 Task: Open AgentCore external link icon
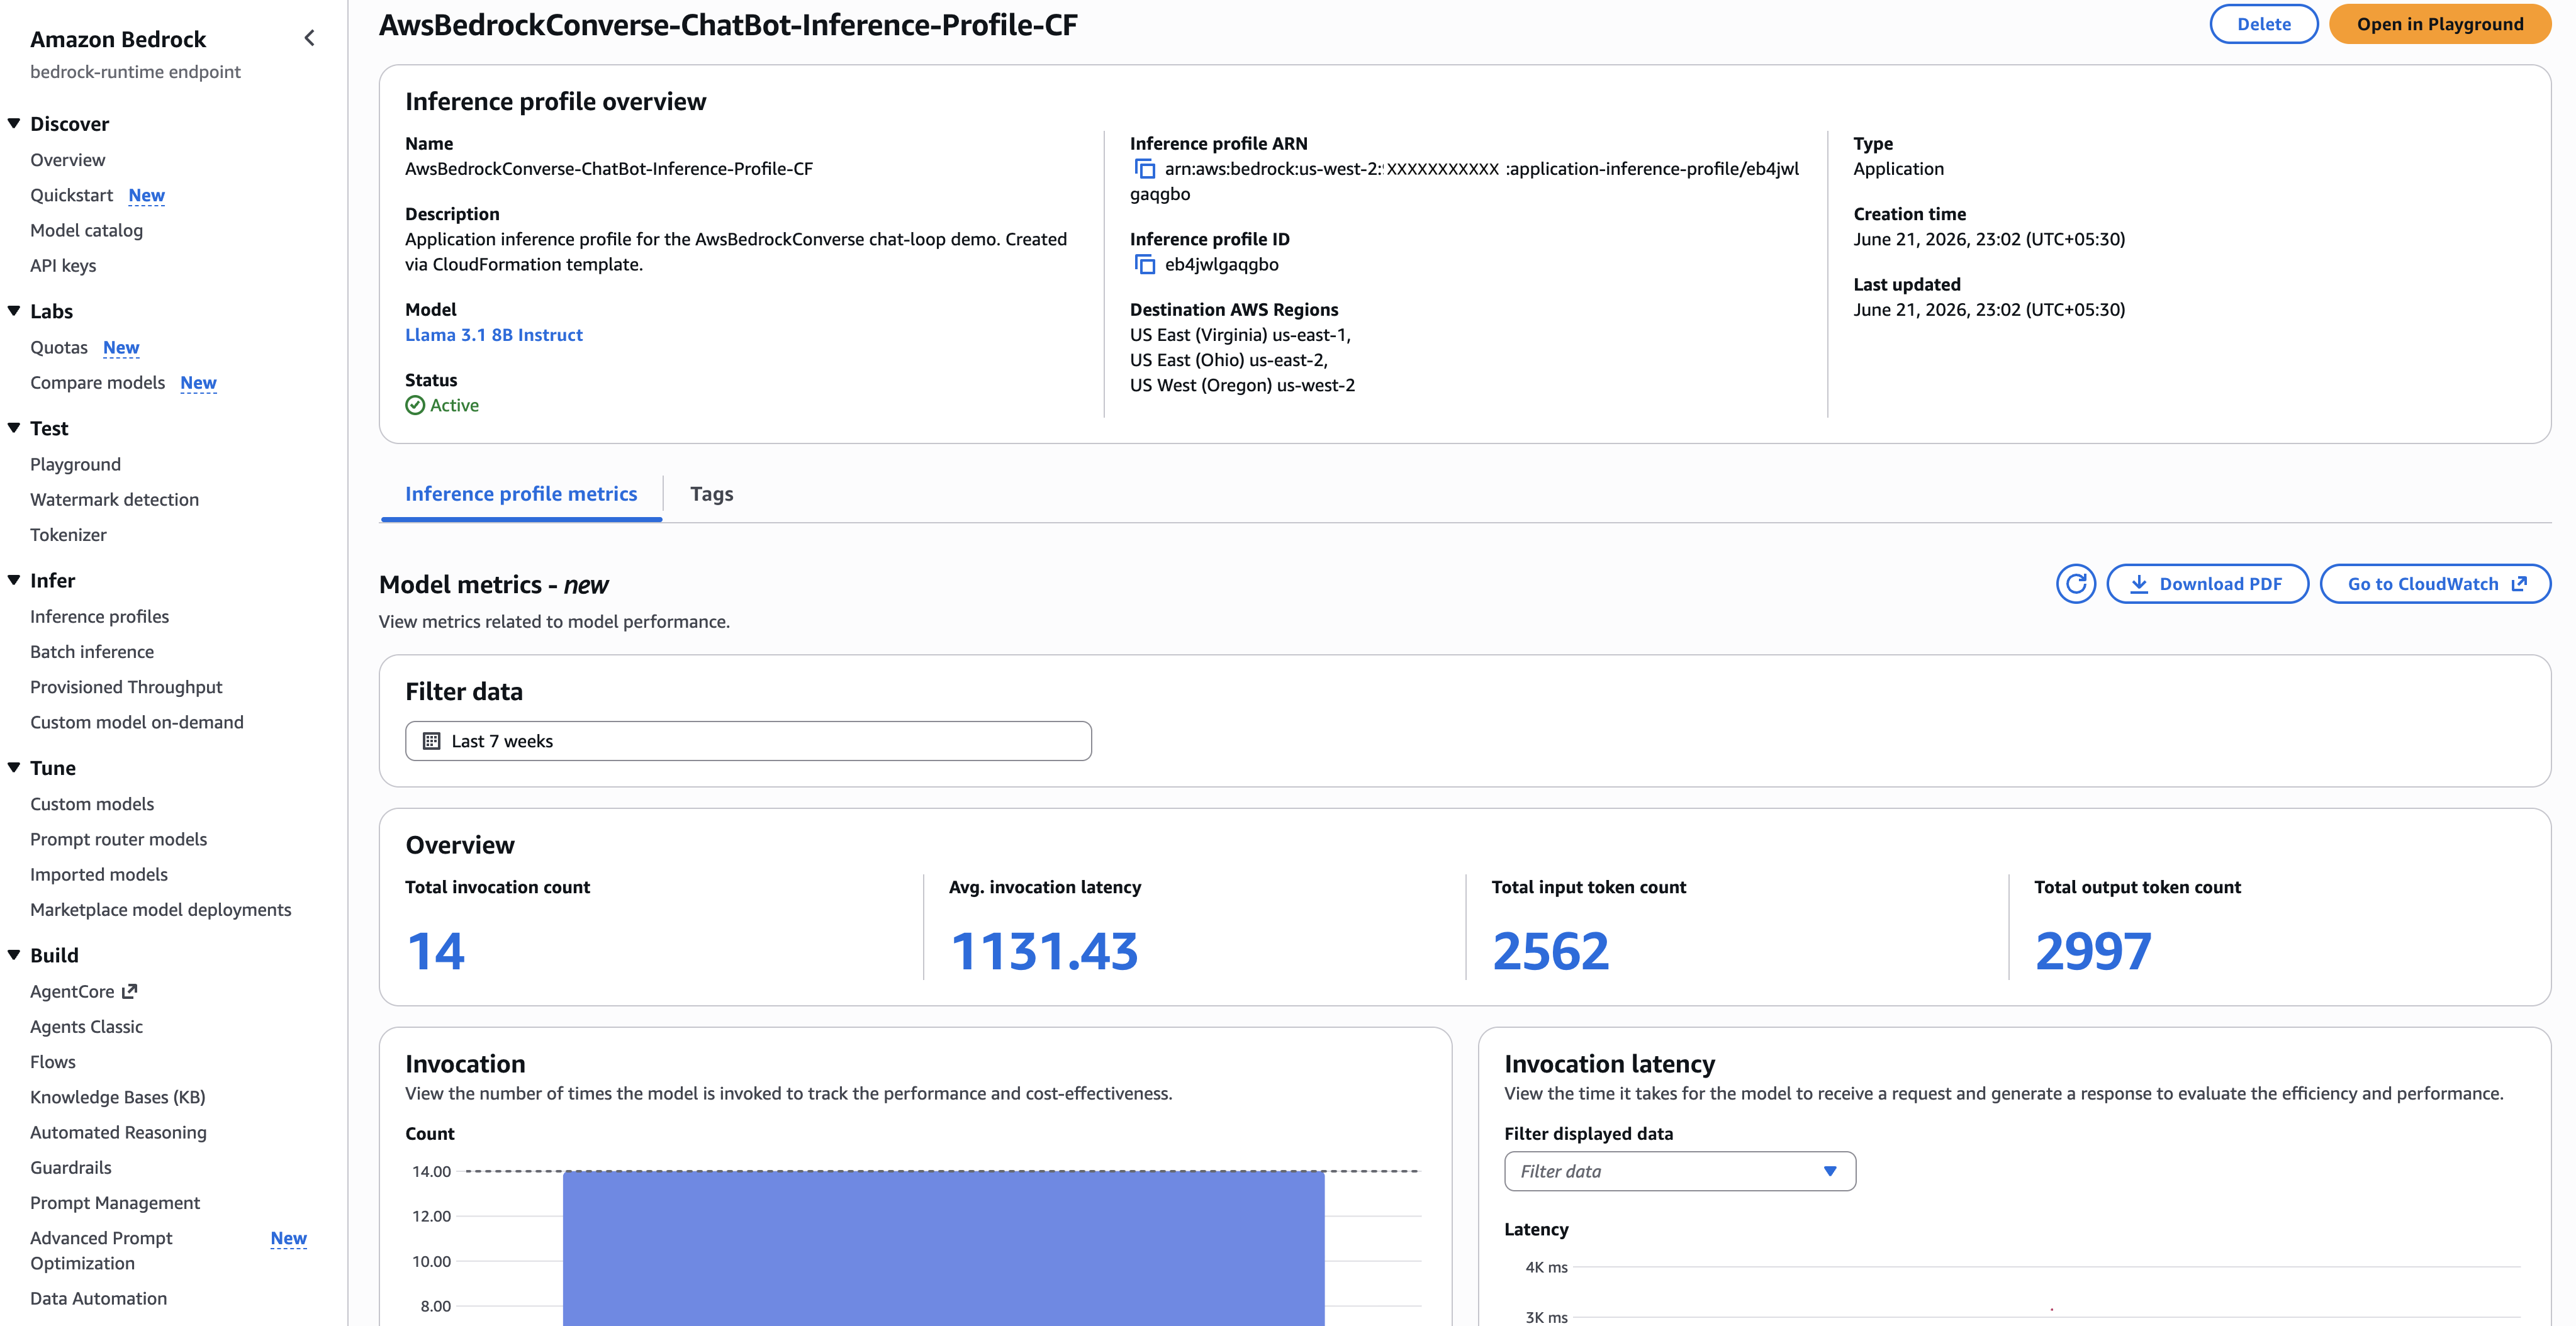[x=129, y=991]
